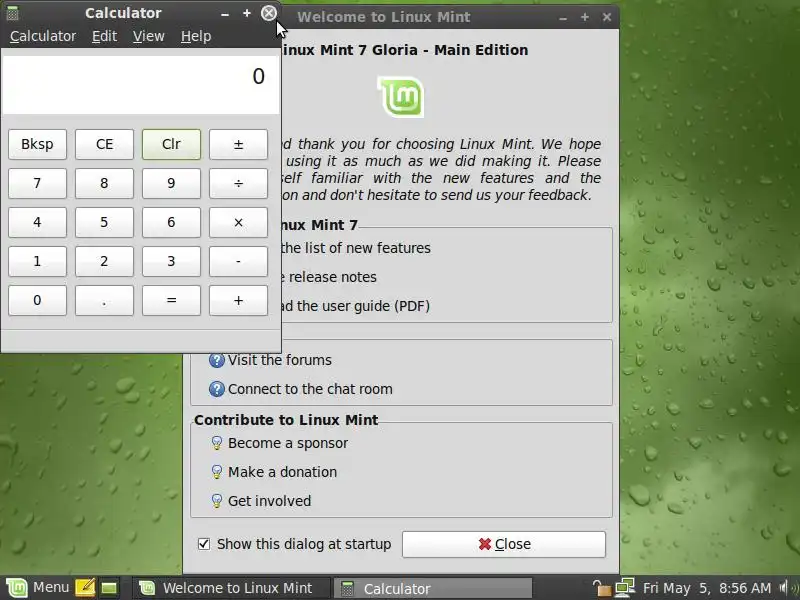The width and height of the screenshot is (800, 600).
Task: Open the View menu
Action: pyautogui.click(x=148, y=36)
